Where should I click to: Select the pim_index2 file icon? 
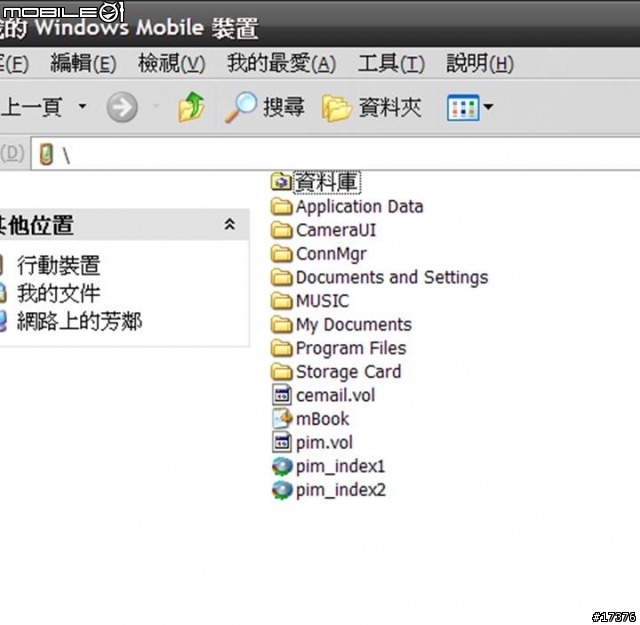(x=282, y=490)
